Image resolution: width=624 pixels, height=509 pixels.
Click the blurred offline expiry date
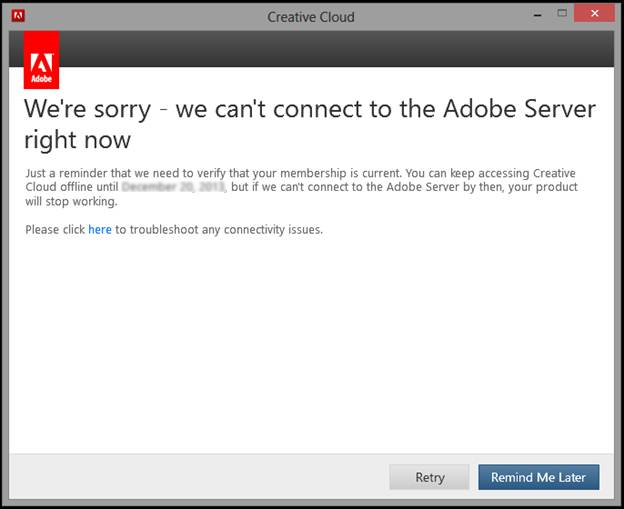pos(174,187)
